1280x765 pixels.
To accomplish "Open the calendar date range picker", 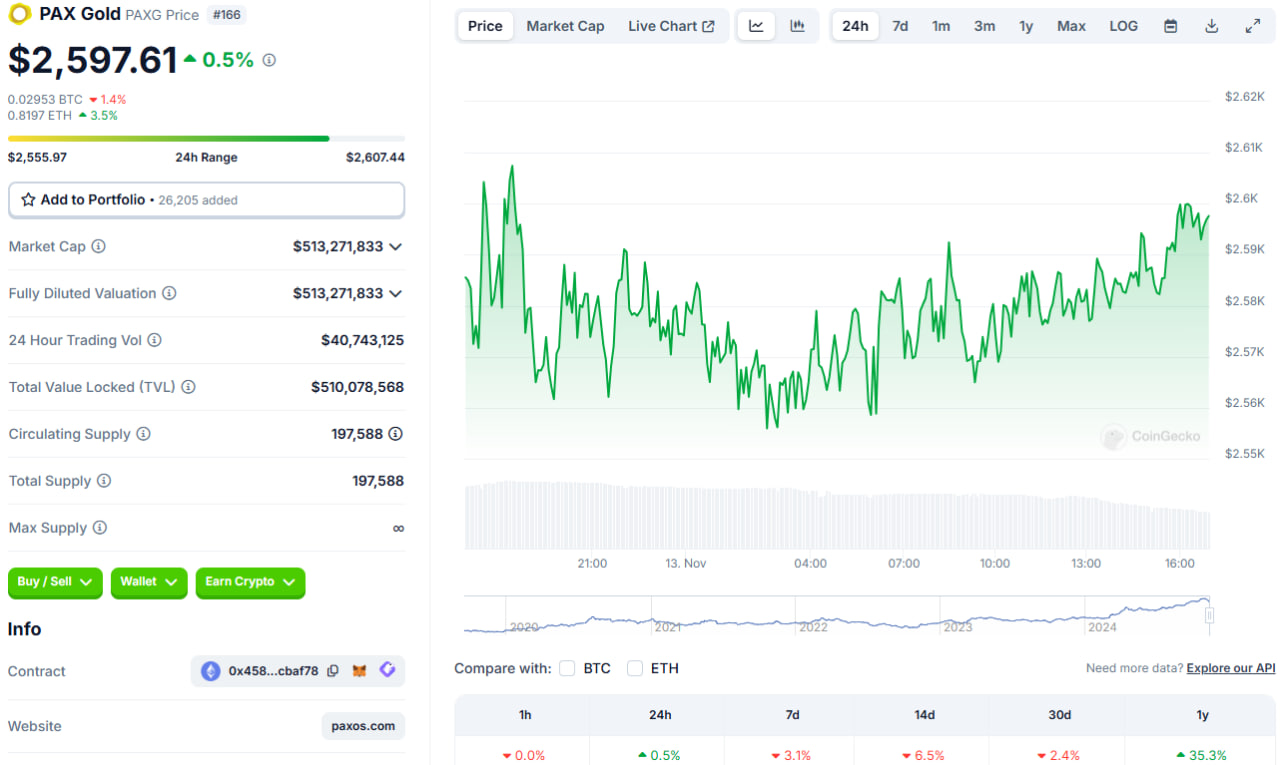I will (x=1170, y=26).
